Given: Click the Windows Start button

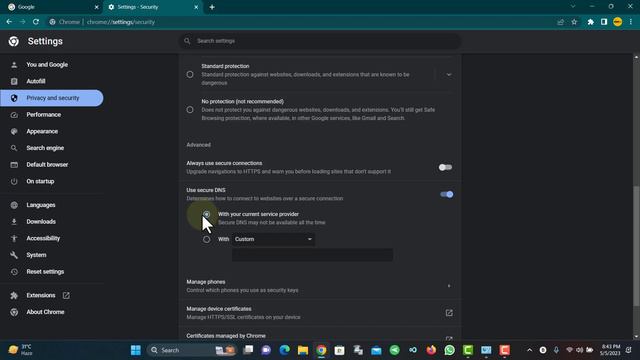Looking at the screenshot, I should pos(136,350).
